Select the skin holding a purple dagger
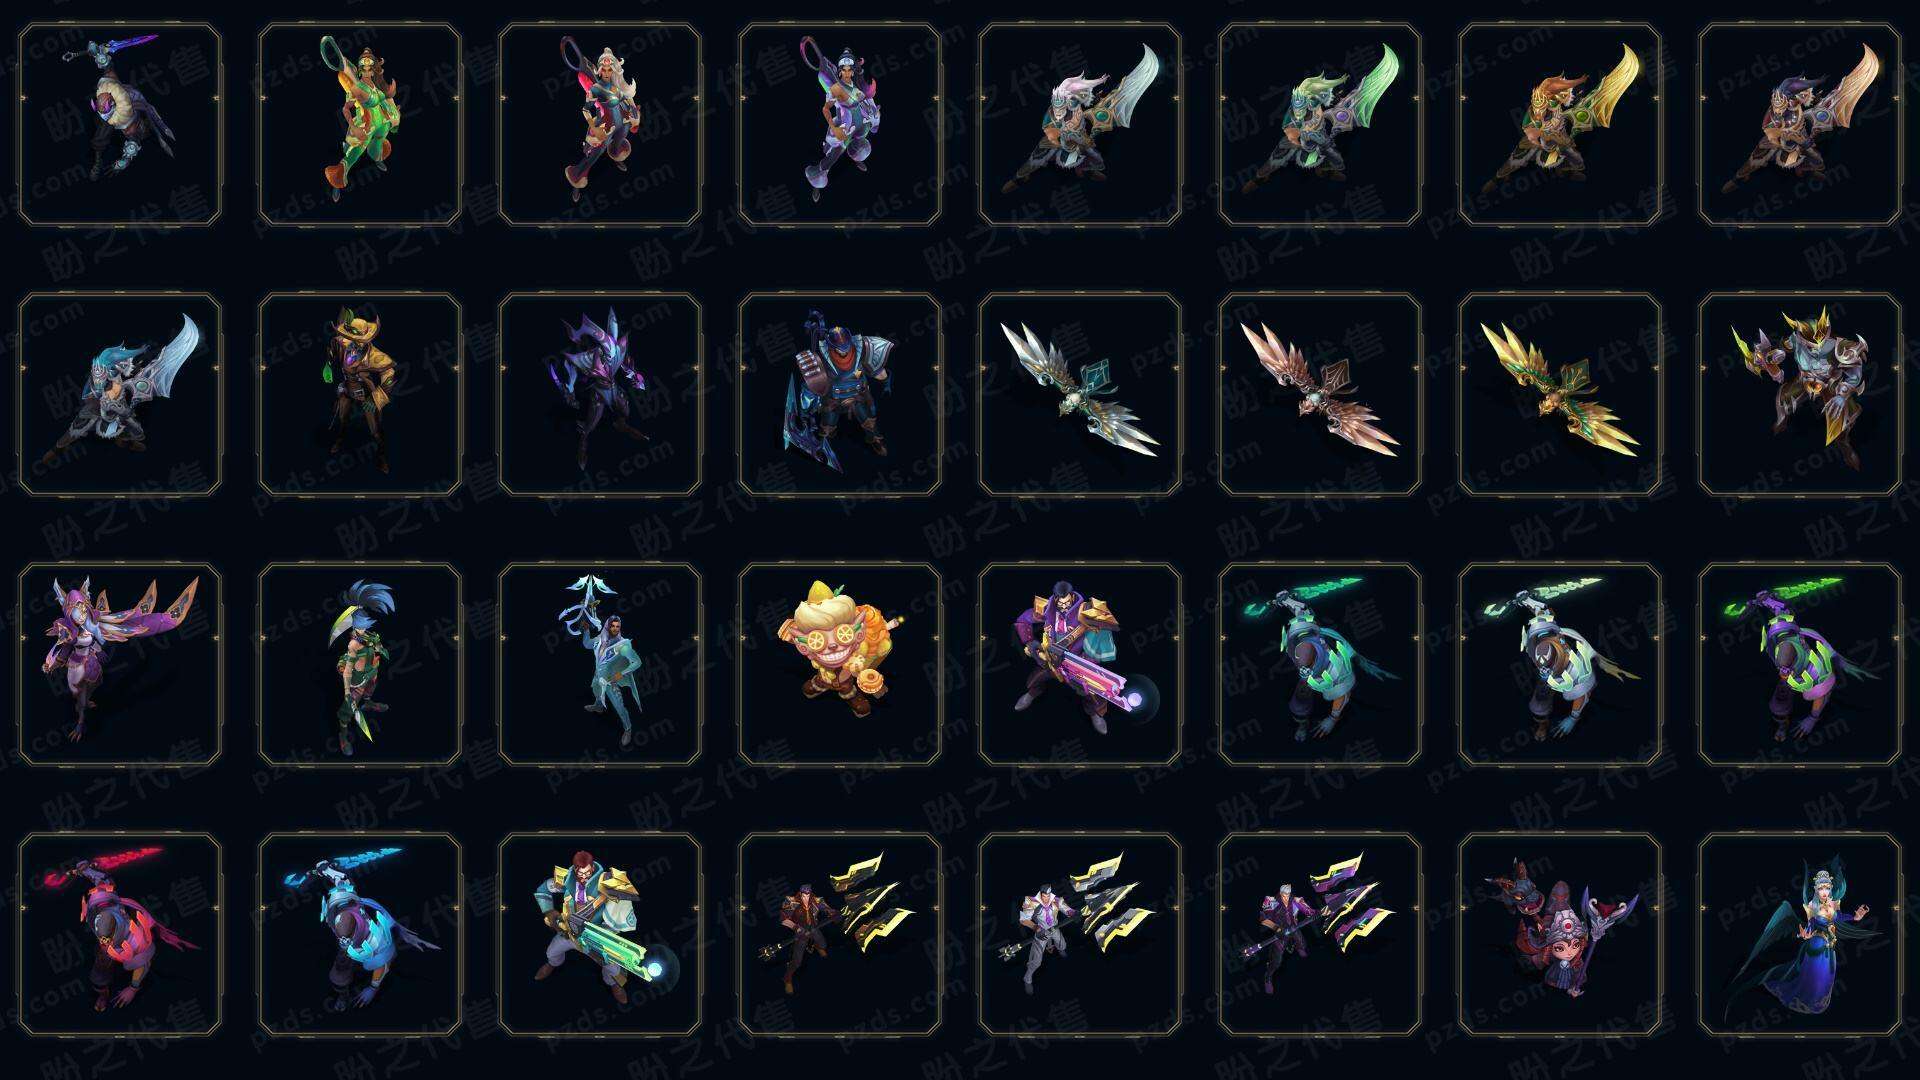 pos(120,125)
